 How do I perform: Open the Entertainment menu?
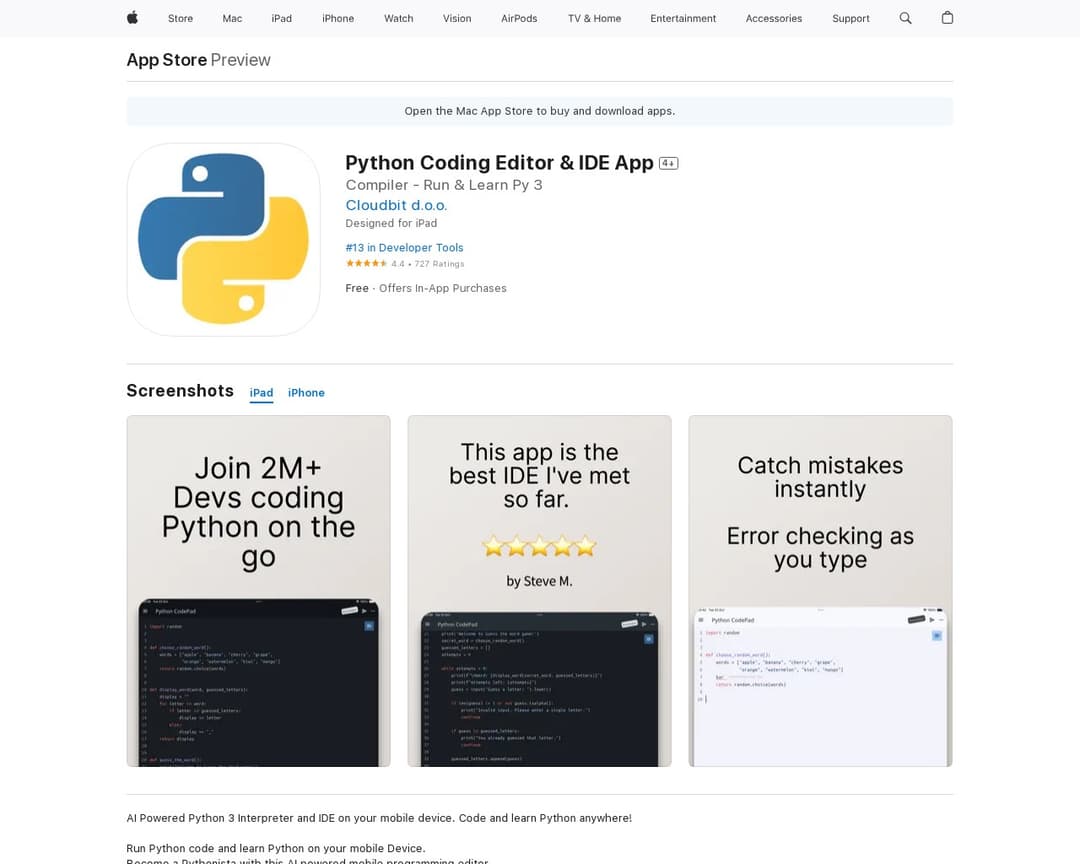683,19
